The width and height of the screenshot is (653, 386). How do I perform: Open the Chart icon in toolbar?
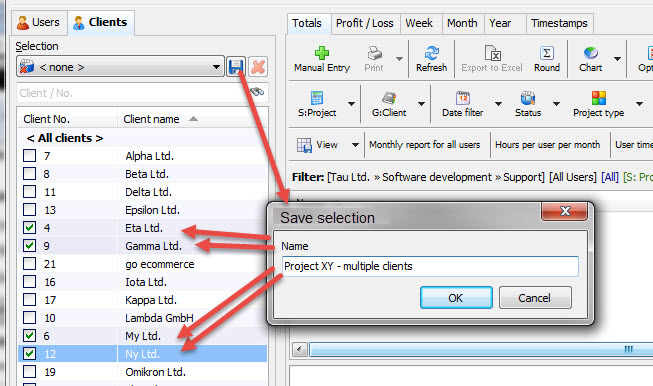click(x=591, y=53)
